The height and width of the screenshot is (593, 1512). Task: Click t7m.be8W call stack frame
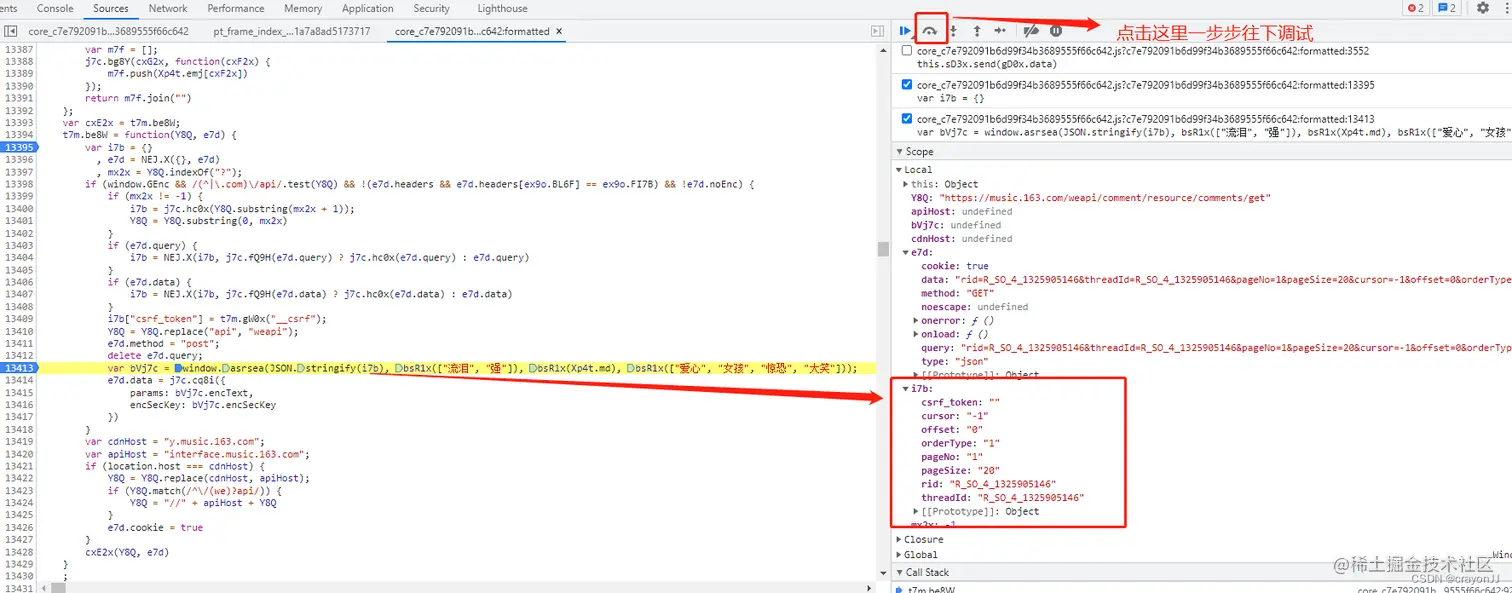click(932, 589)
